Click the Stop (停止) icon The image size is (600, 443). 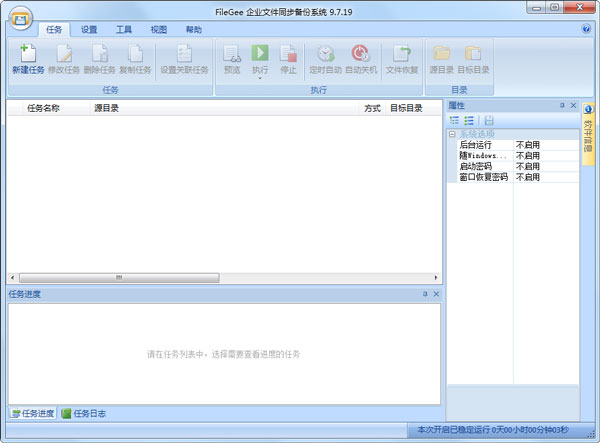click(288, 54)
